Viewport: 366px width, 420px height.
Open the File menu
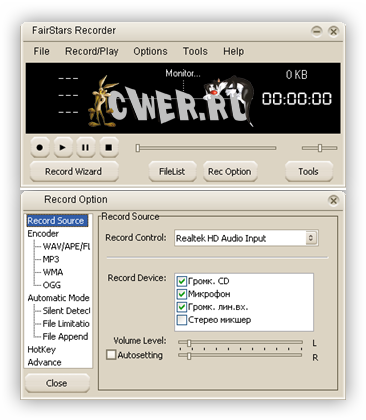[41, 51]
